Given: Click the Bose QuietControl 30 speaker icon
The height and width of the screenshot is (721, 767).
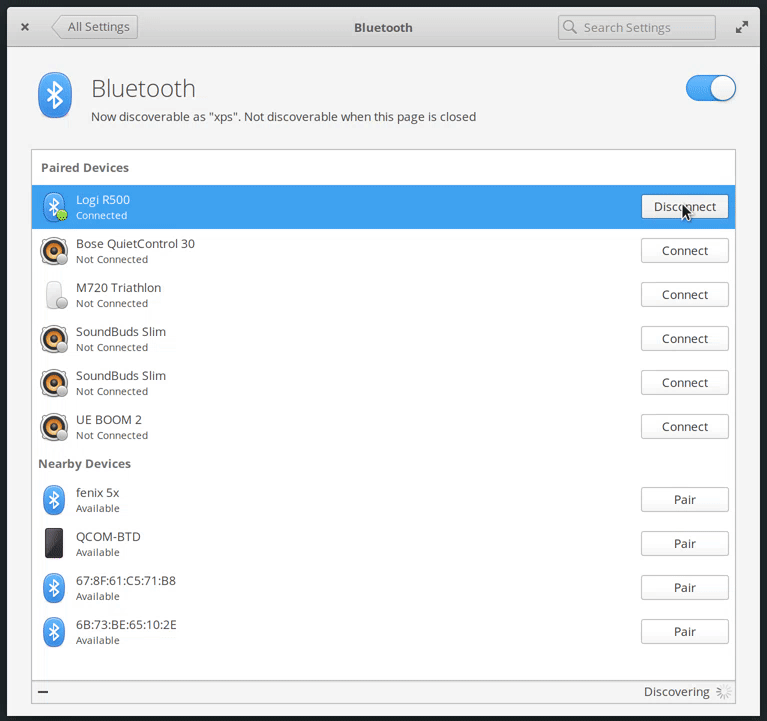Looking at the screenshot, I should click(x=54, y=251).
